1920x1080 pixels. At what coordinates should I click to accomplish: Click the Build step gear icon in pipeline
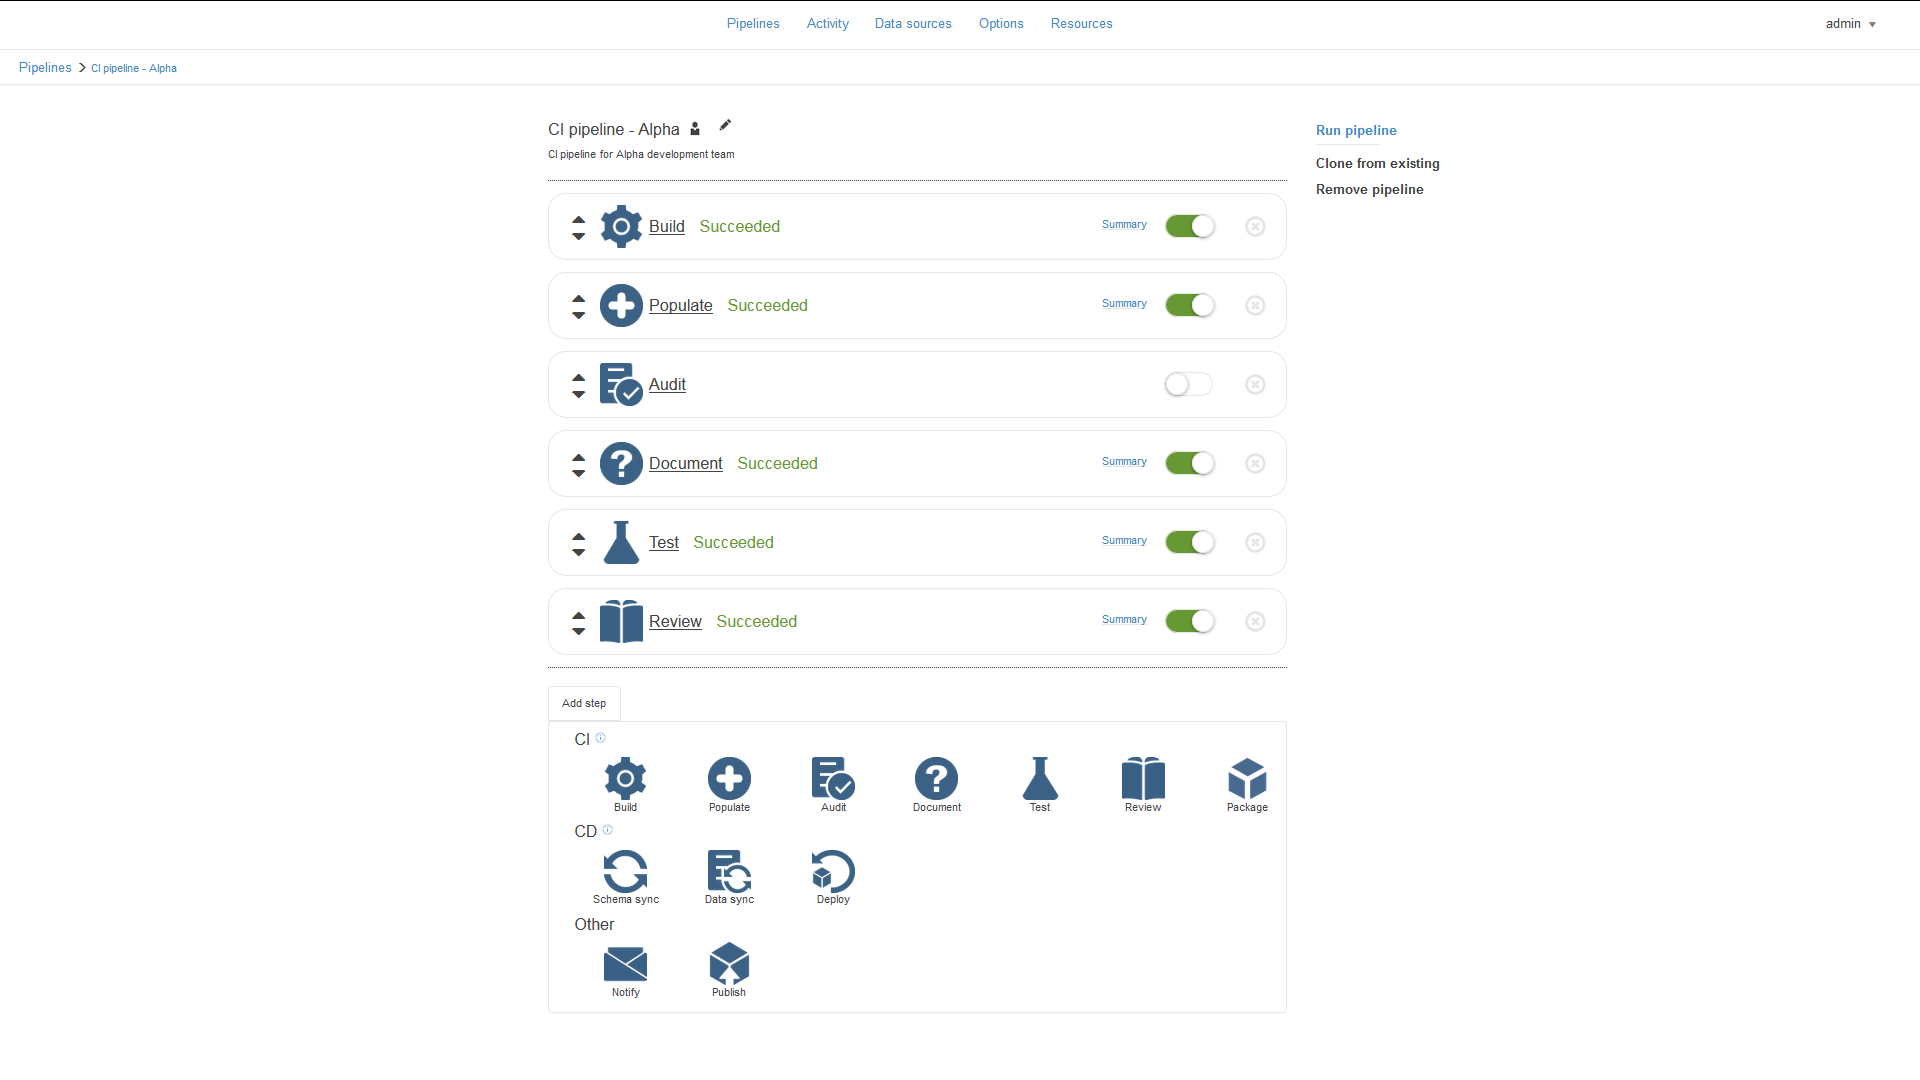click(621, 226)
